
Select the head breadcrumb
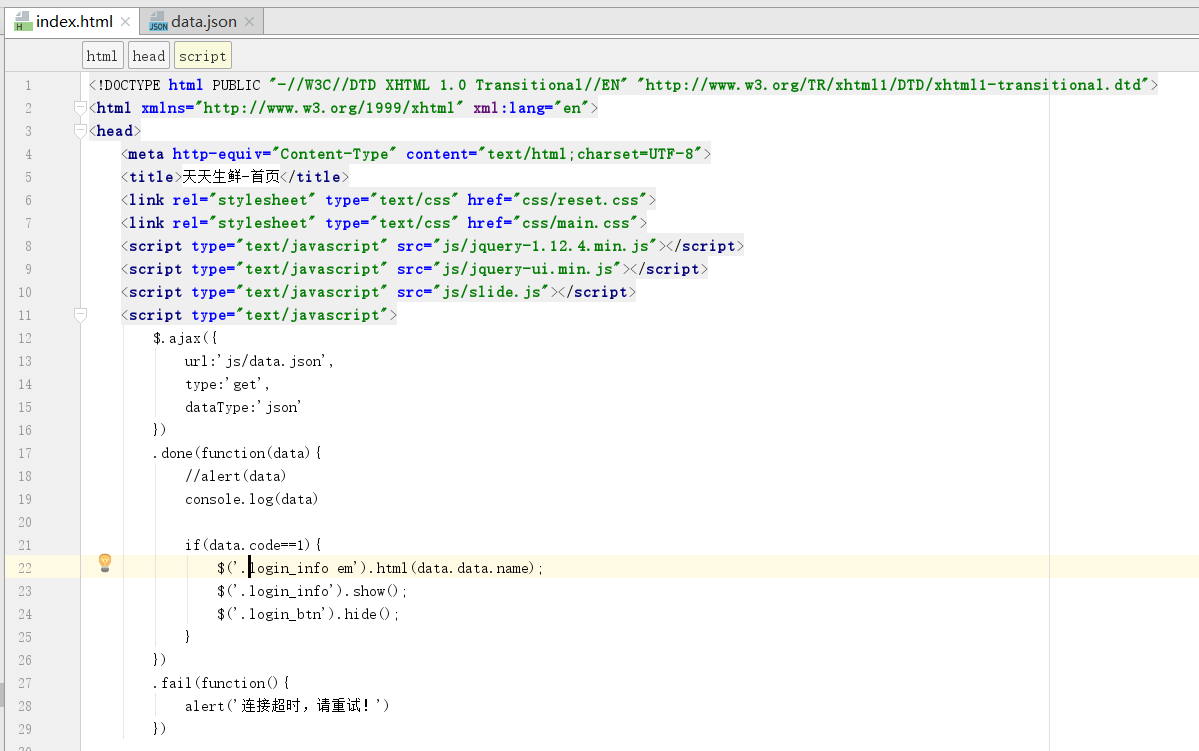click(x=148, y=56)
